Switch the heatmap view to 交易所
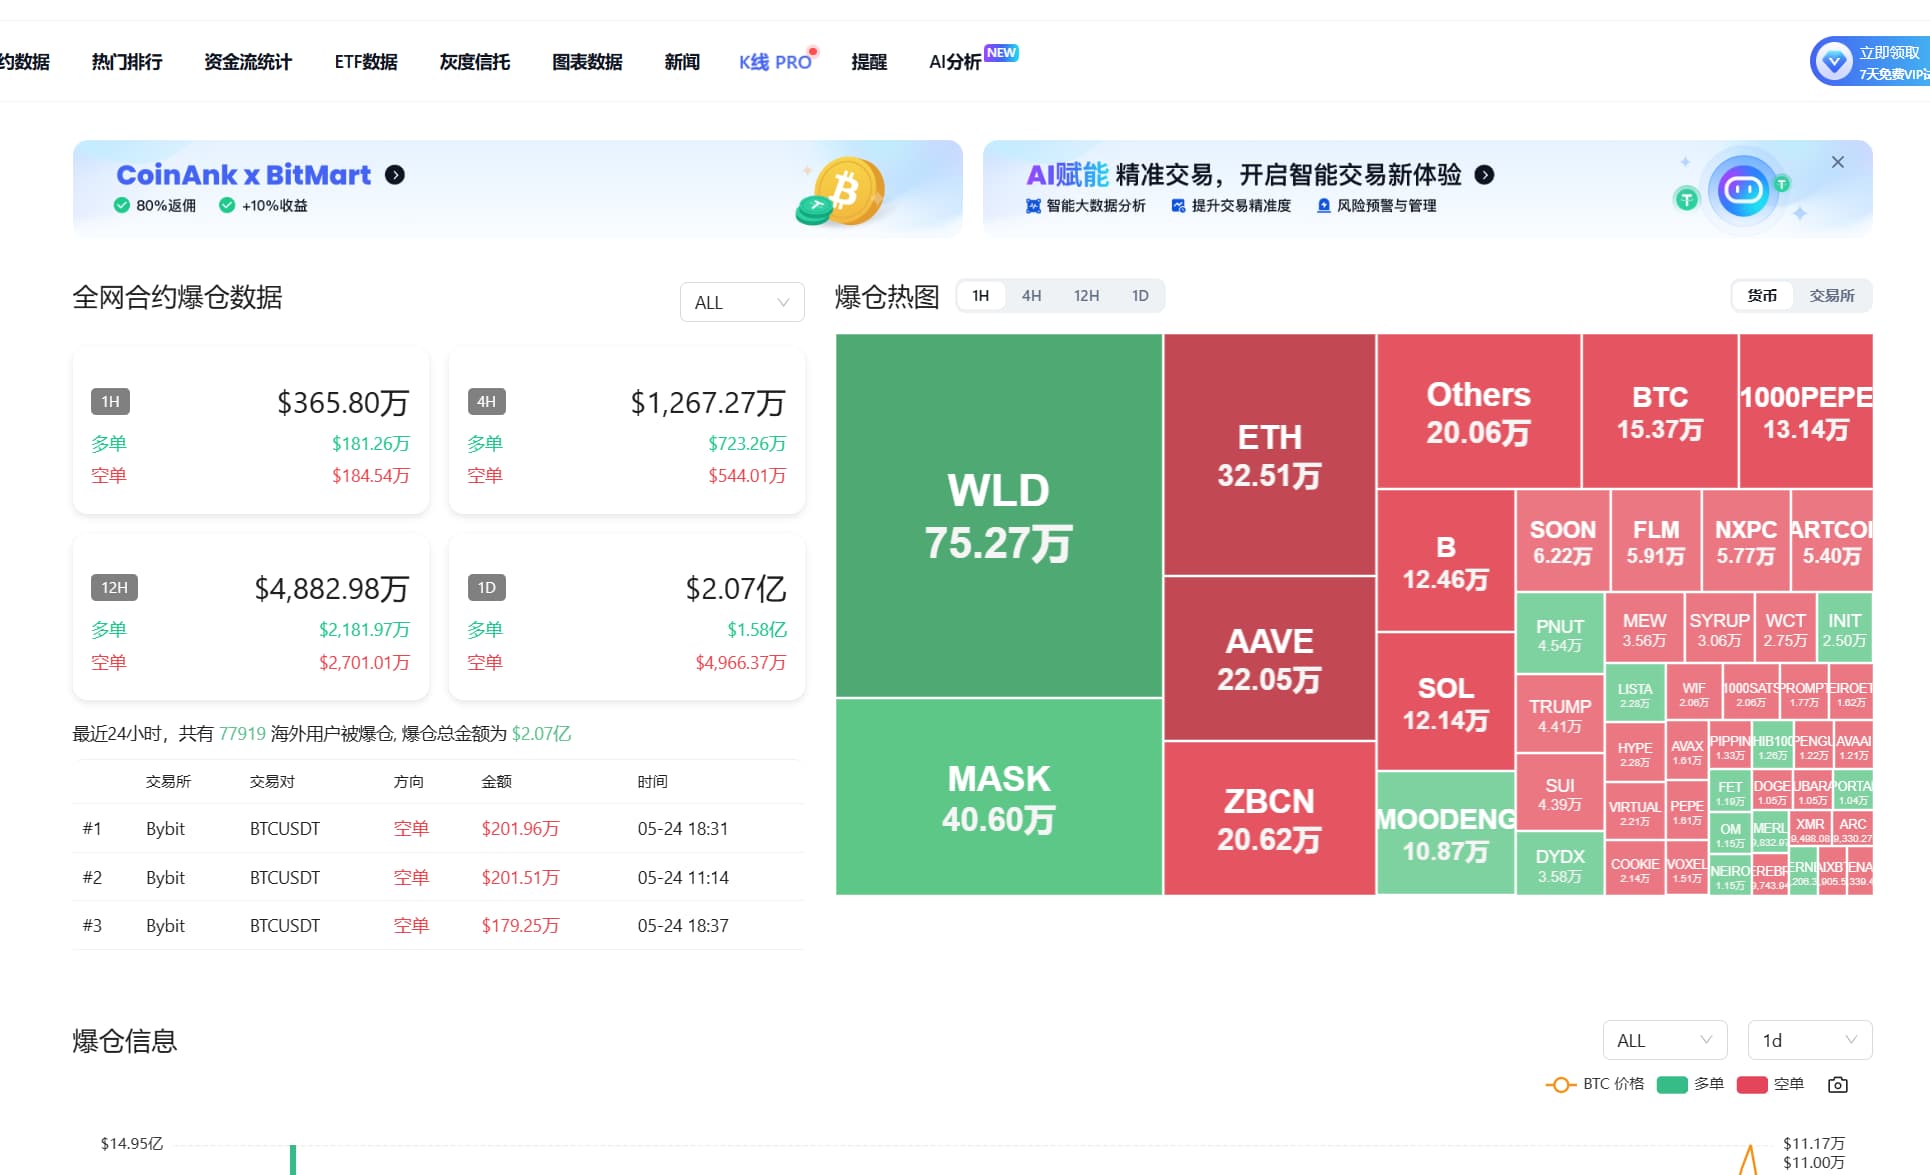The height and width of the screenshot is (1175, 1930). (x=1832, y=295)
